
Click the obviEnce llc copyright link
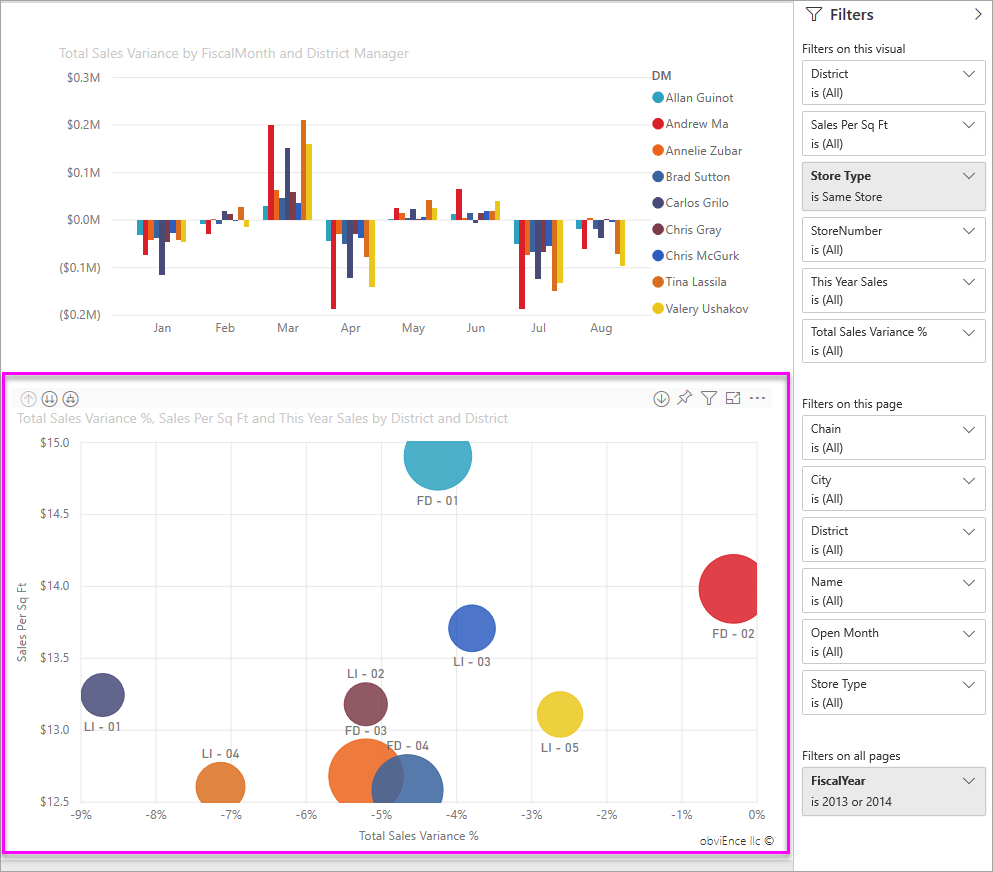pyautogui.click(x=736, y=841)
